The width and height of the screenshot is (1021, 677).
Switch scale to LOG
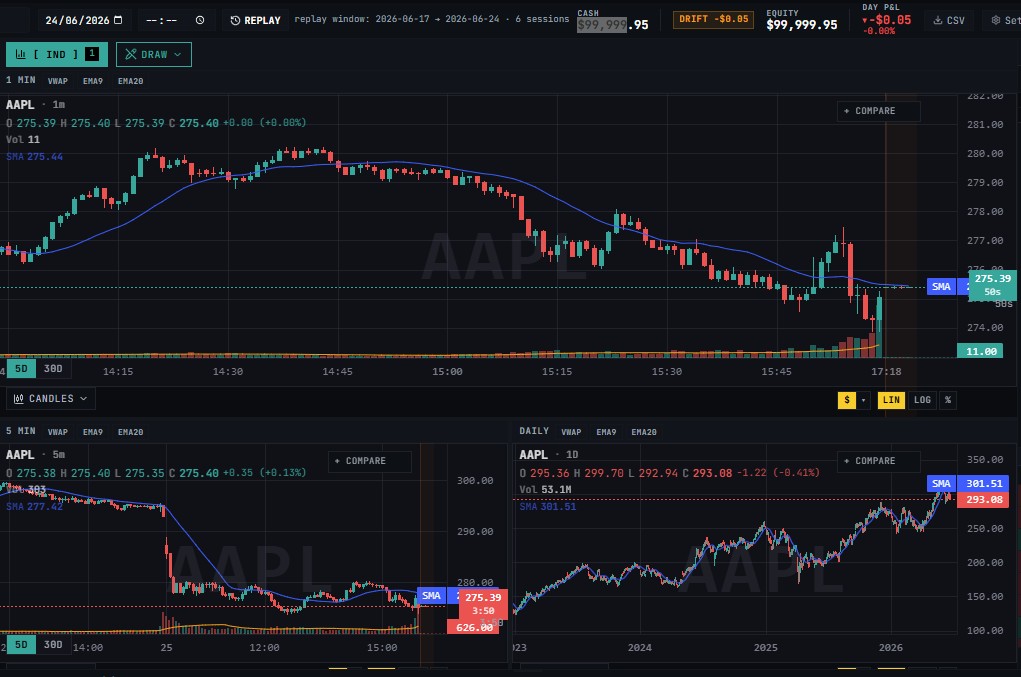922,400
